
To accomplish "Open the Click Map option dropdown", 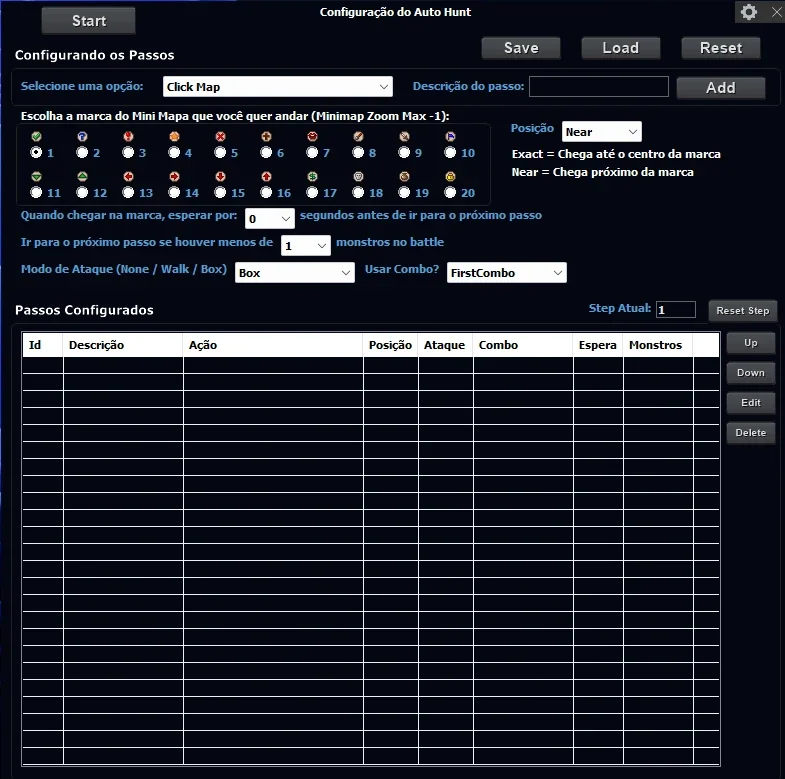I will [x=277, y=87].
